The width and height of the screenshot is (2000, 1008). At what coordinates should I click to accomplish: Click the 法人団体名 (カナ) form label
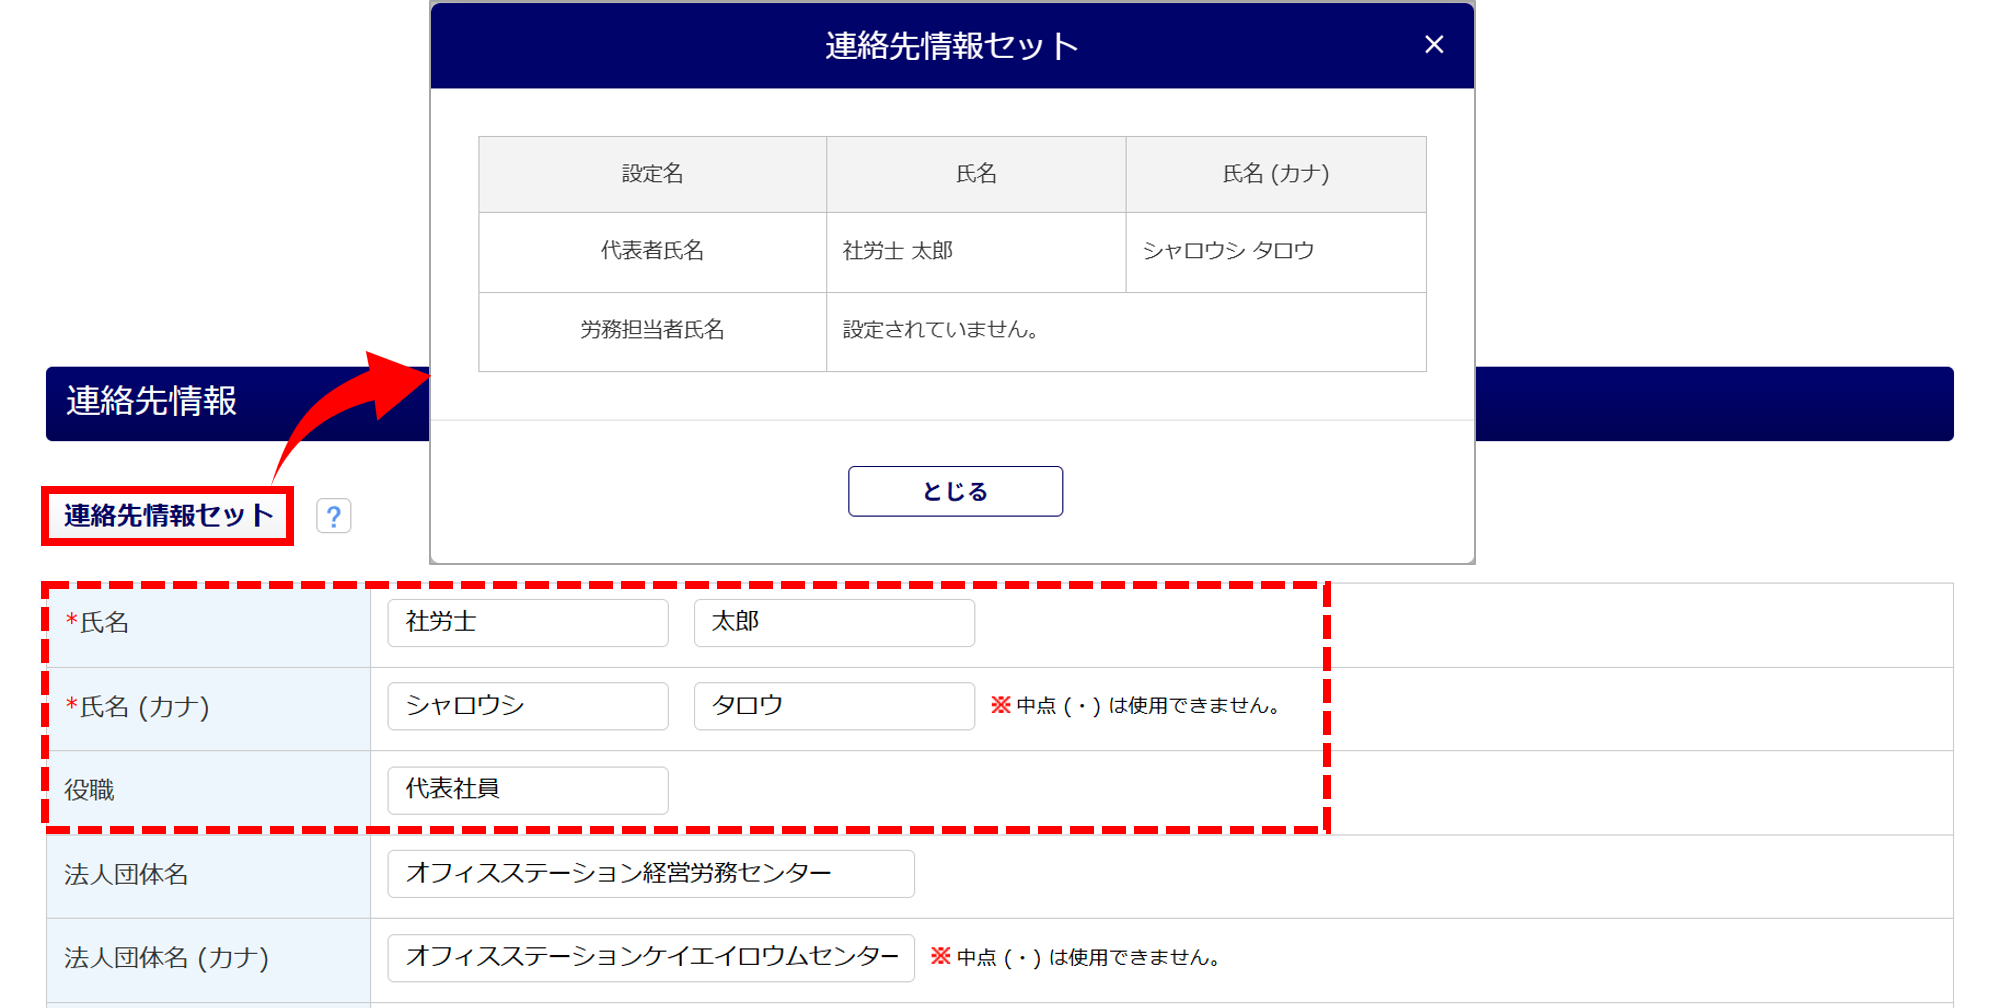(167, 958)
